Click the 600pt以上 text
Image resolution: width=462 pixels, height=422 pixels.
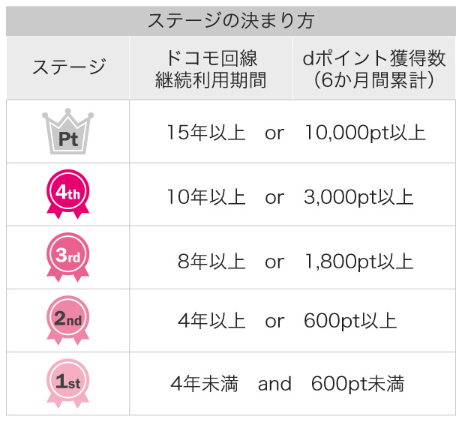(350, 321)
